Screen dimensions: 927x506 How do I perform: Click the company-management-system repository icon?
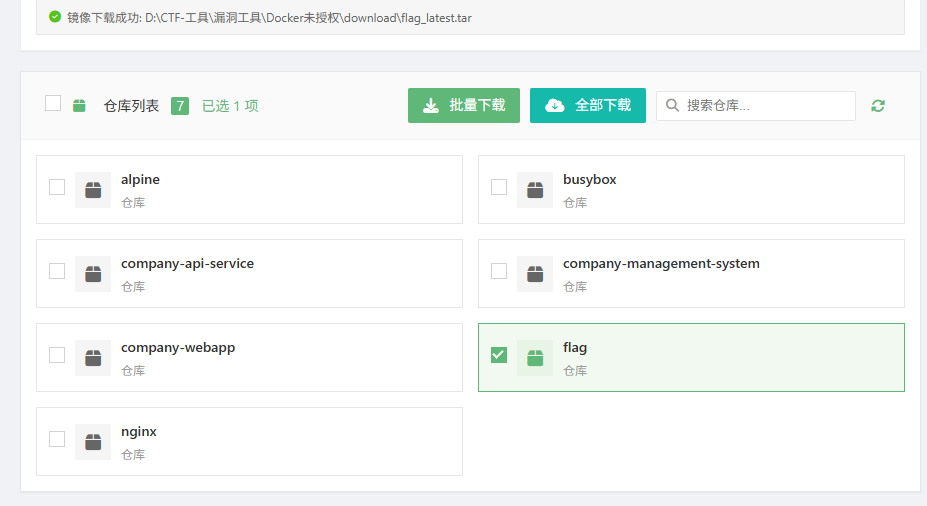click(535, 273)
